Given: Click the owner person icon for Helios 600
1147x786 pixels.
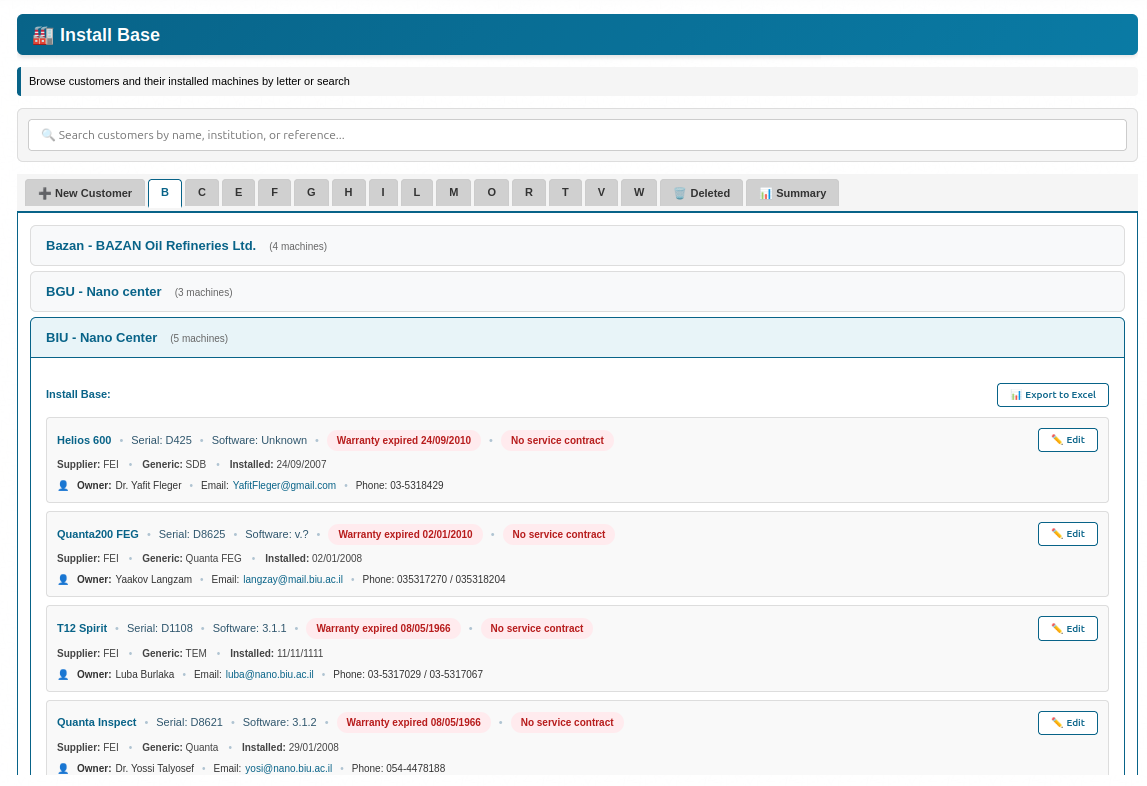Looking at the screenshot, I should coord(63,486).
